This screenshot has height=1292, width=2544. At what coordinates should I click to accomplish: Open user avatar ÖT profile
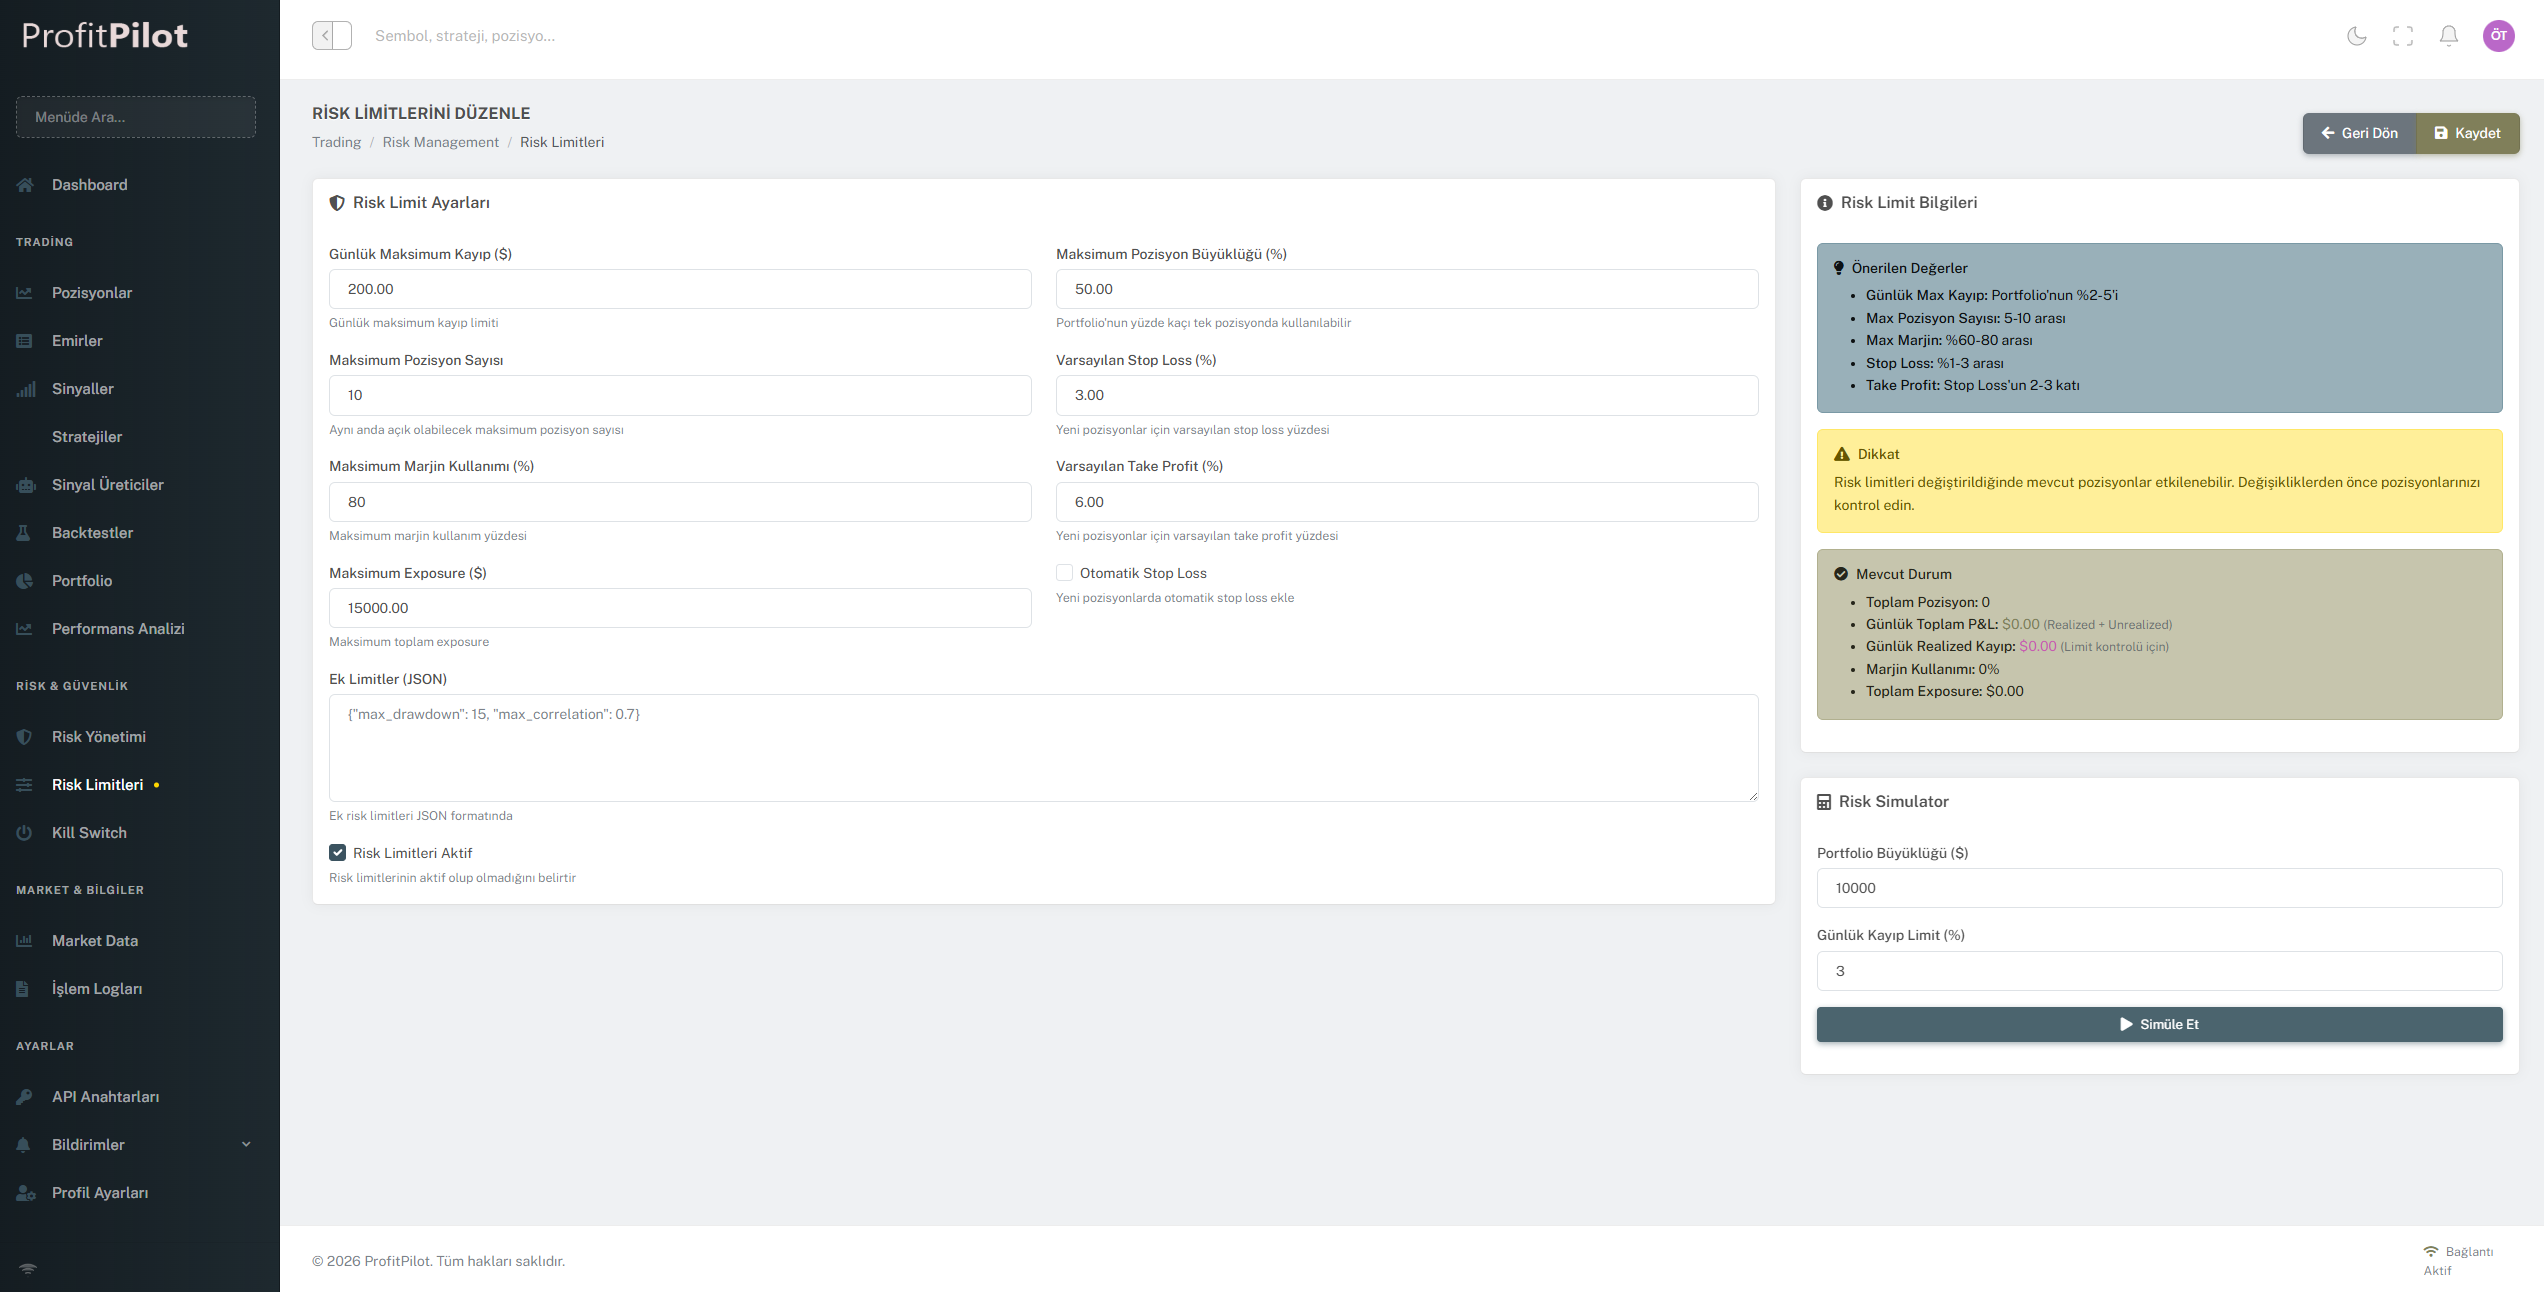pos(2498,36)
